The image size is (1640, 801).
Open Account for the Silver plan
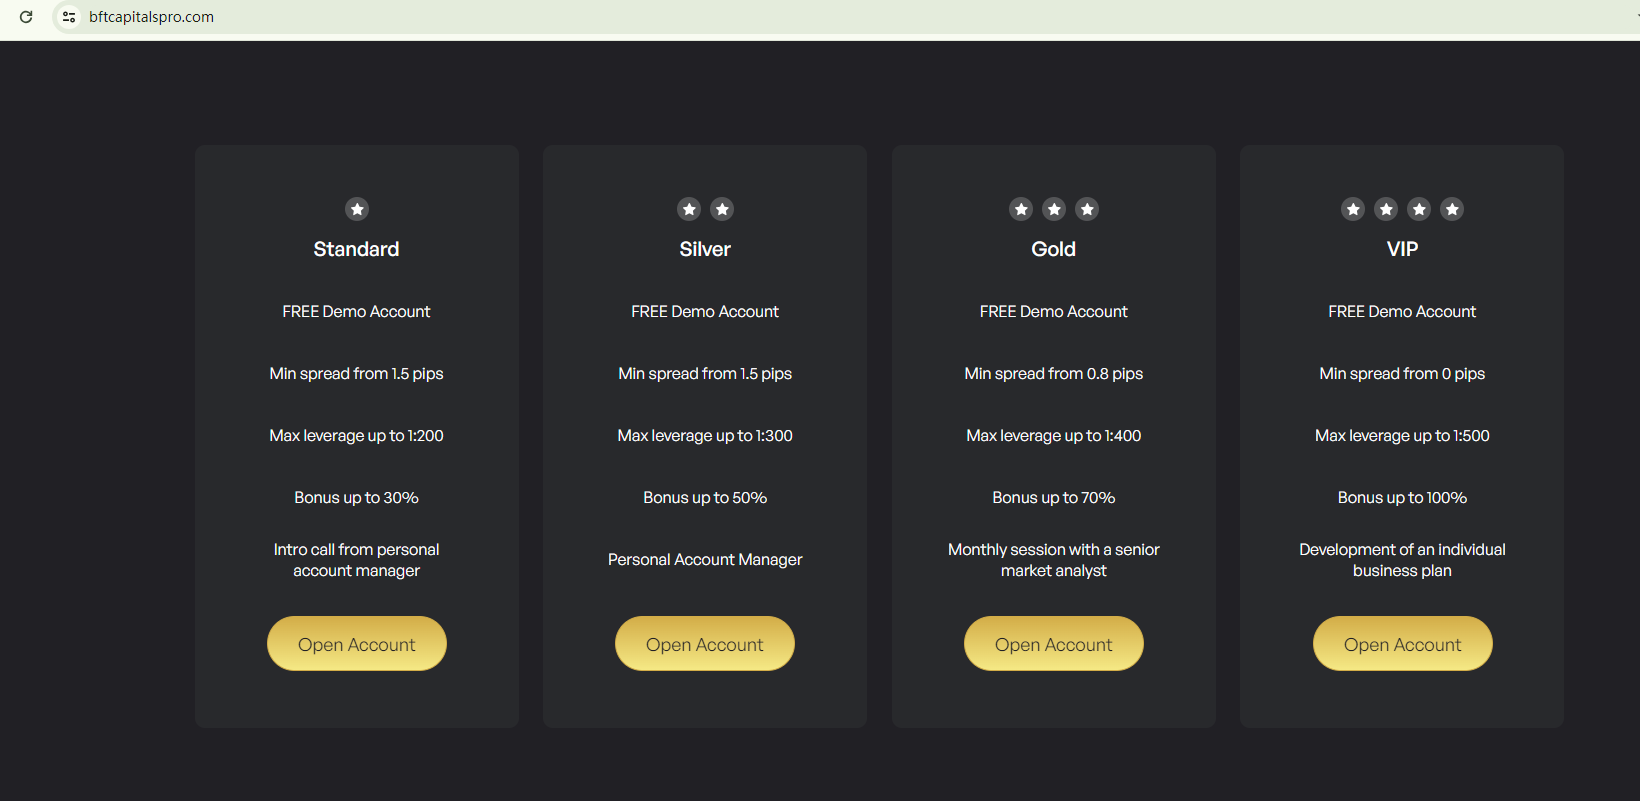(x=705, y=644)
